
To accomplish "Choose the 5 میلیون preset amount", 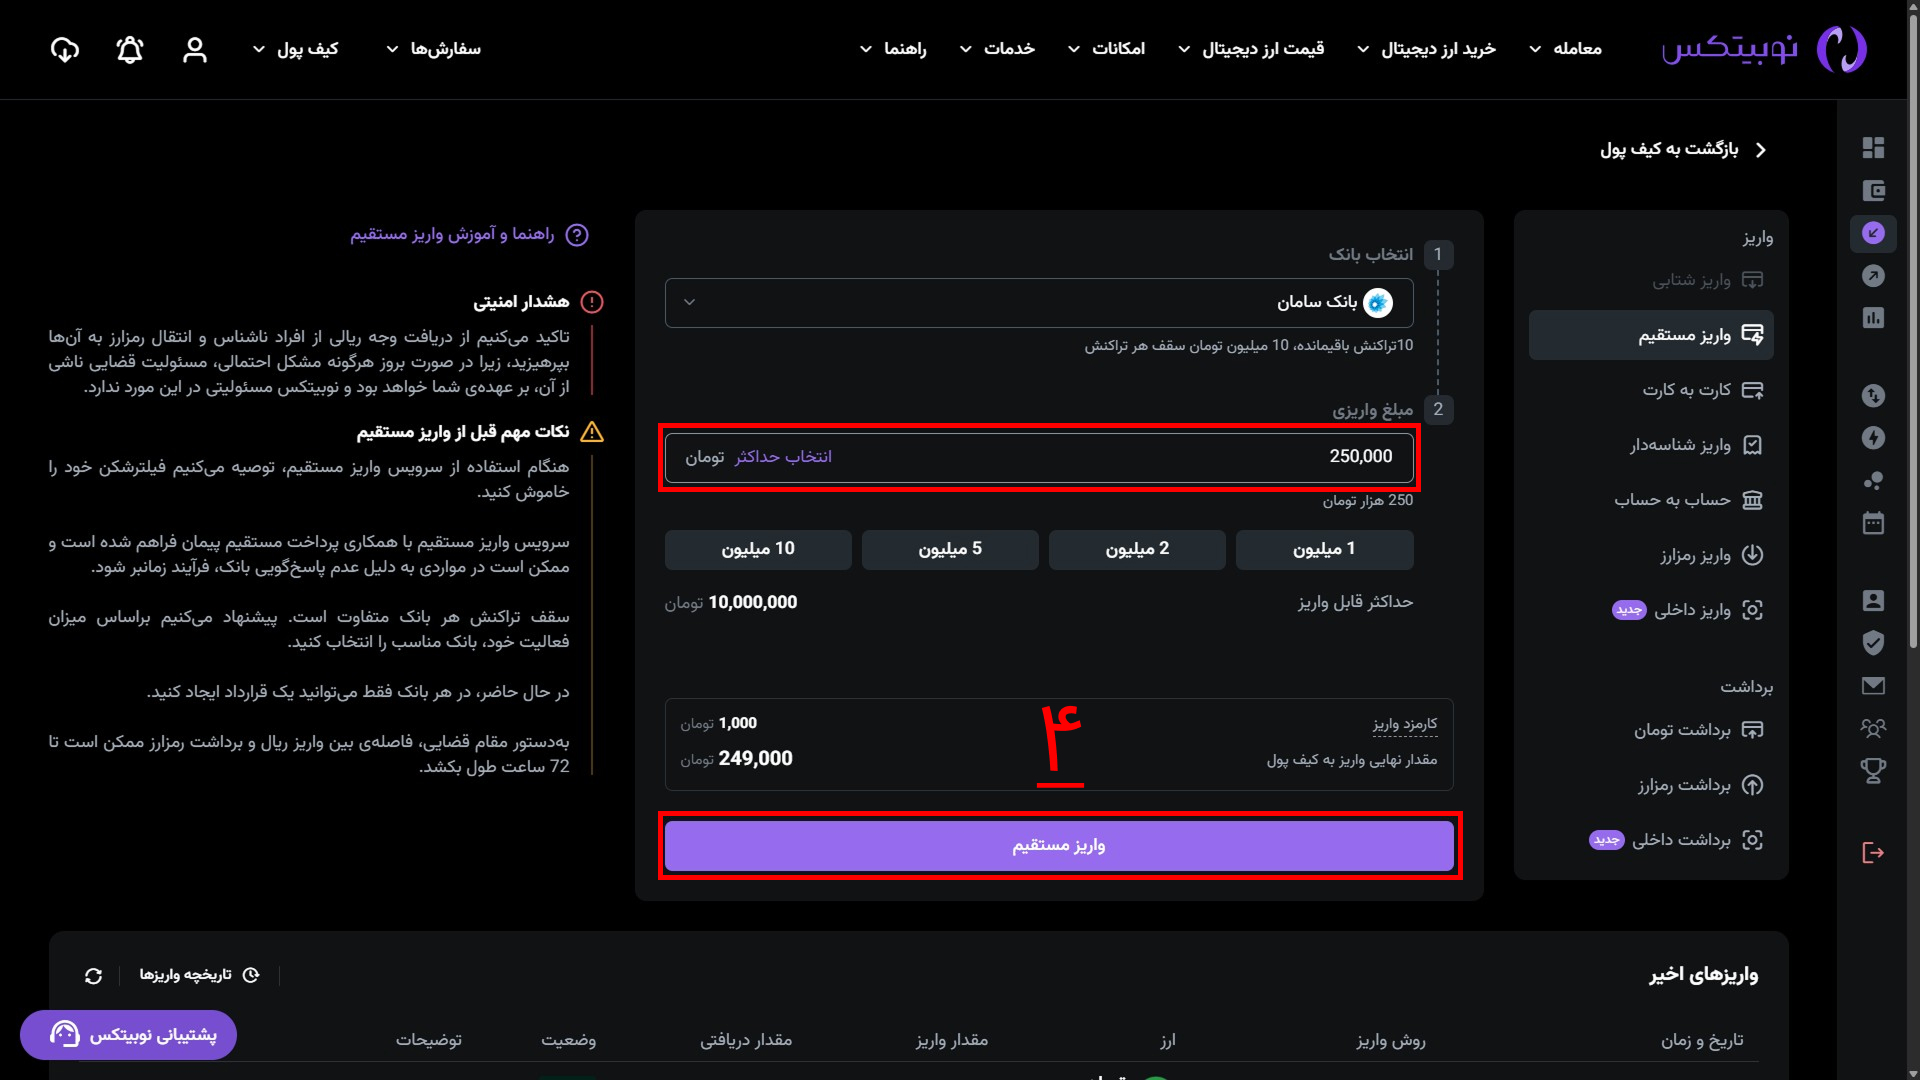I will point(950,549).
